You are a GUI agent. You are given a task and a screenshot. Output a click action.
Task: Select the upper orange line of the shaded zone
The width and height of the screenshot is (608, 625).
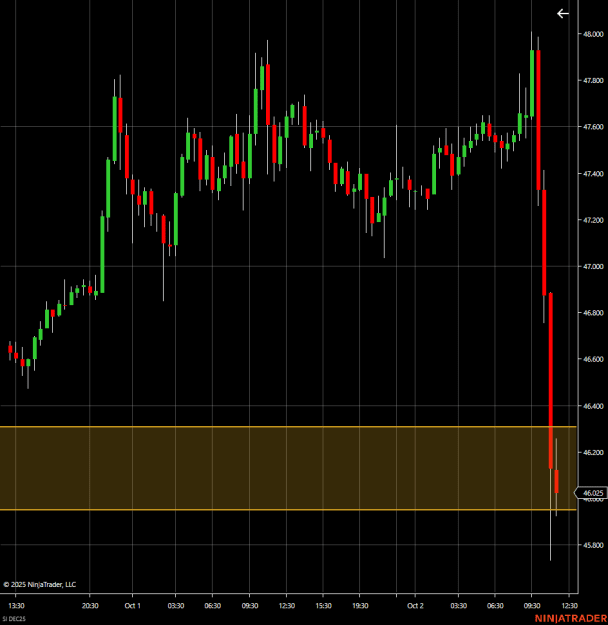tap(288, 427)
